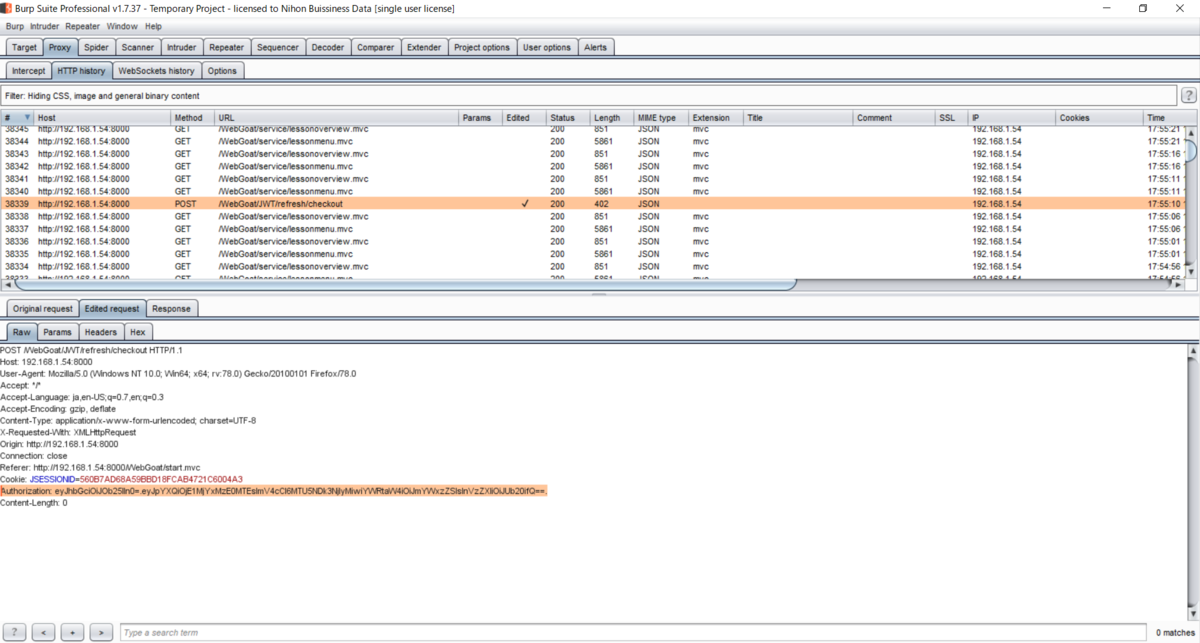Viewport: 1200px width, 643px height.
Task: Sort by the MIME type column header
Action: point(661,118)
